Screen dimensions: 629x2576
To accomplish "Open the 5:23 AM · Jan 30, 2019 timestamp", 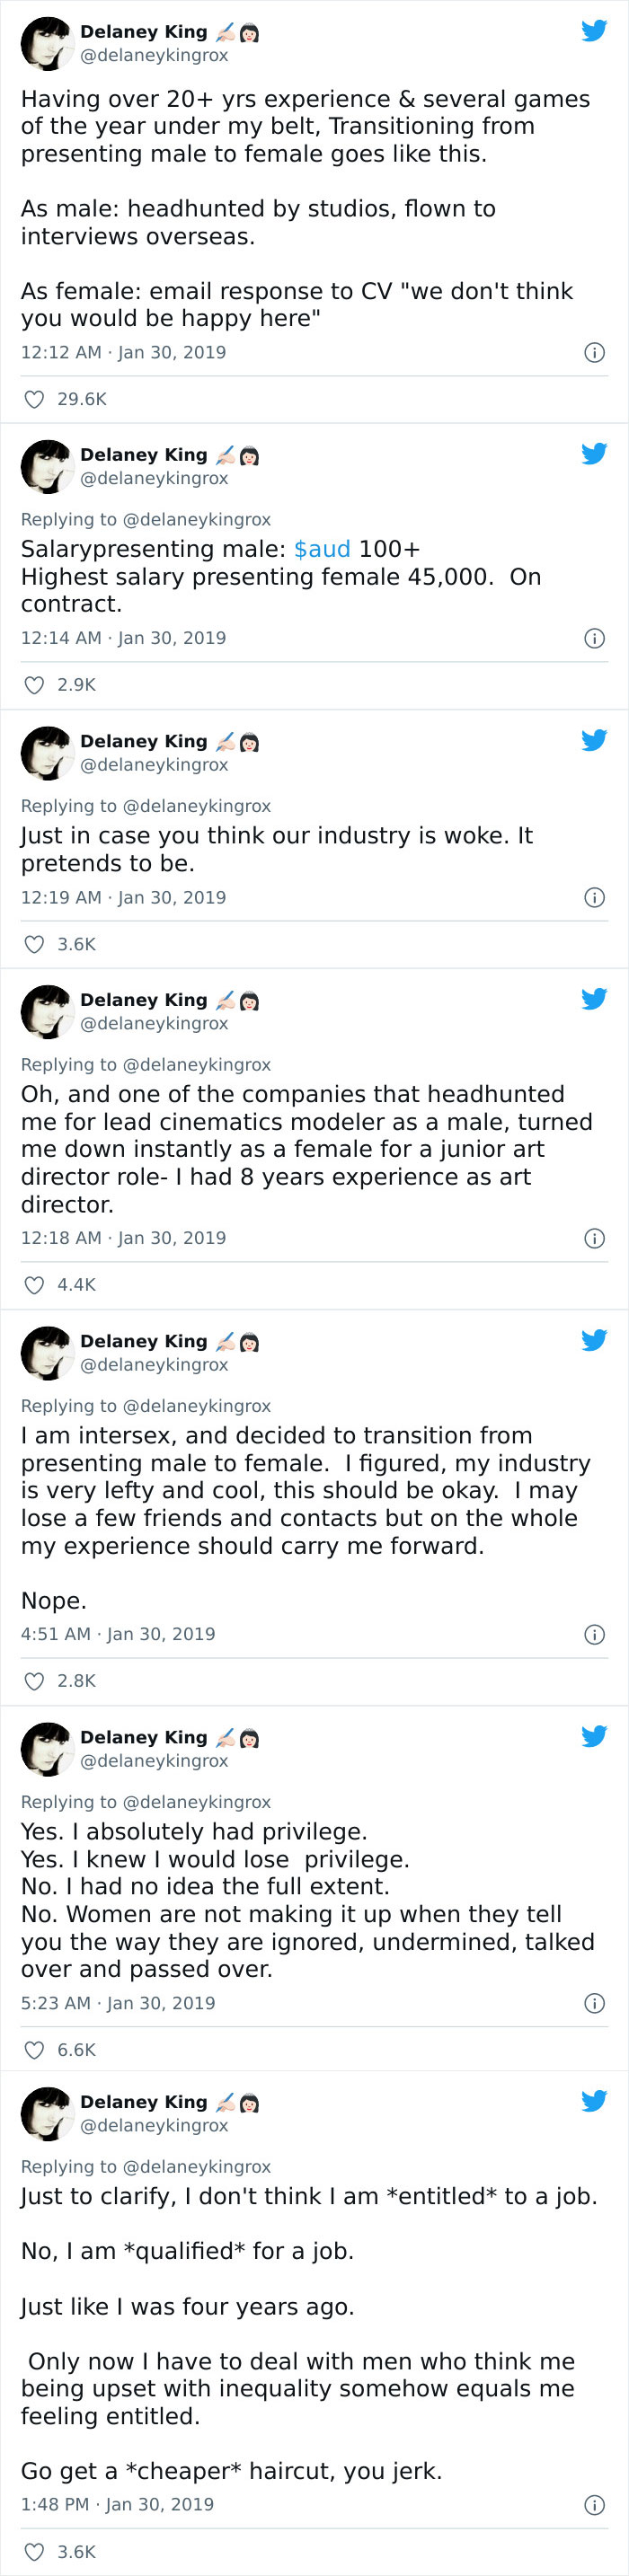I will 118,2003.
